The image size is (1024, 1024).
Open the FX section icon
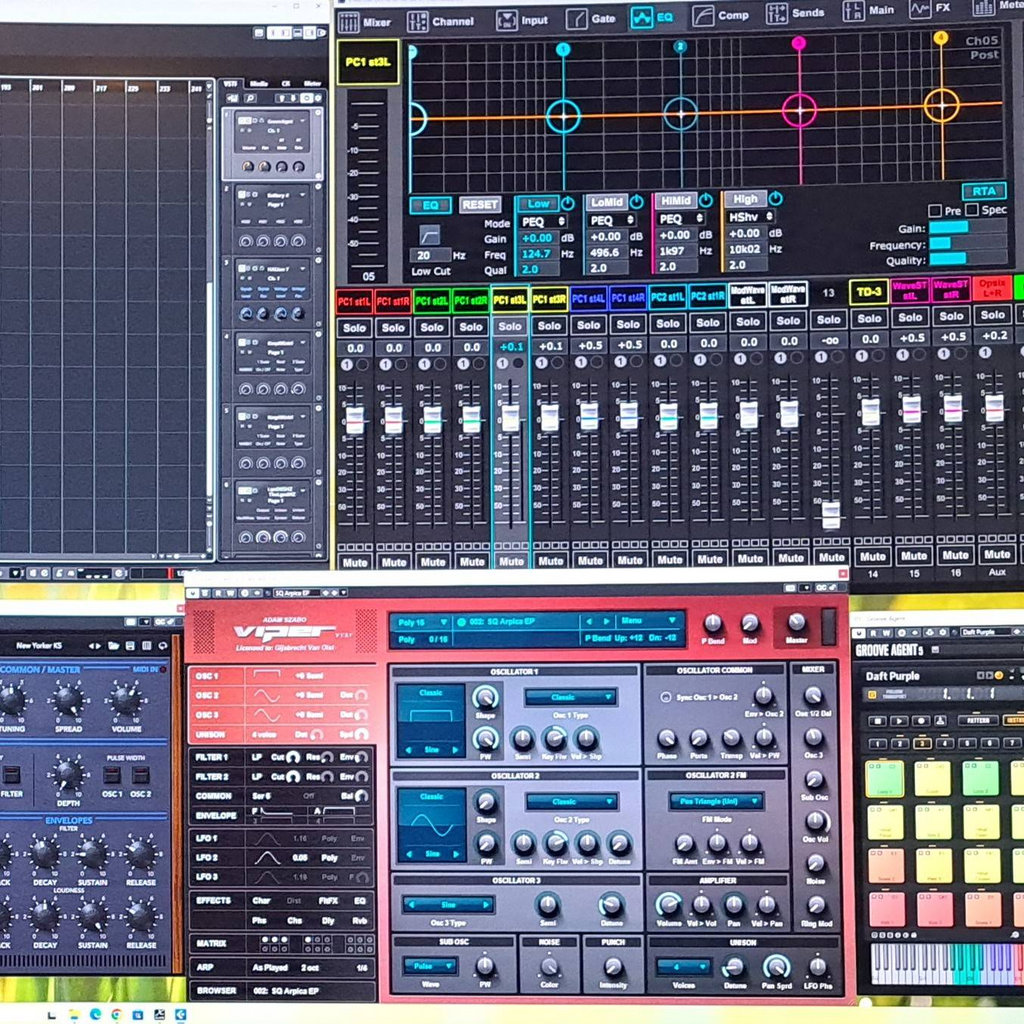[920, 9]
